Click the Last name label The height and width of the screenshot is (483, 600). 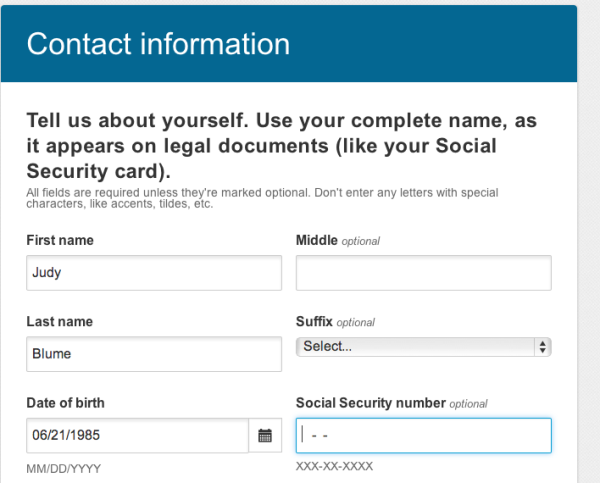tap(60, 321)
